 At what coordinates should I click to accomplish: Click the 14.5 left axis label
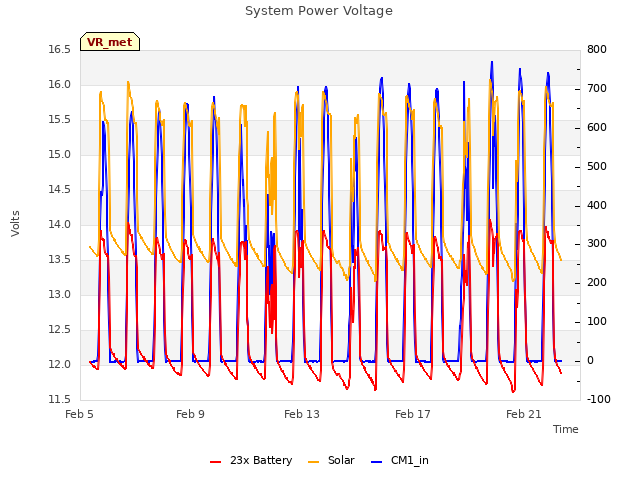tap(60, 190)
